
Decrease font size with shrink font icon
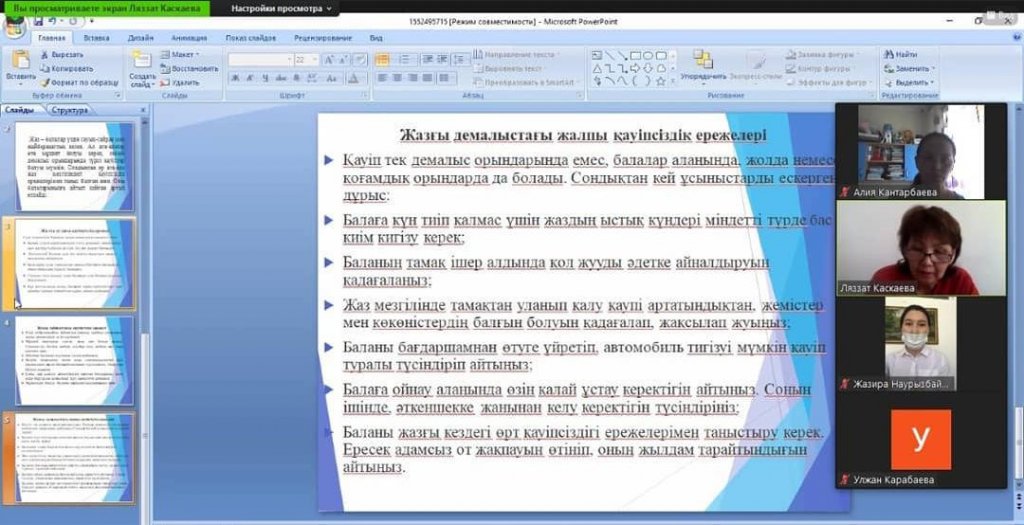[344, 59]
